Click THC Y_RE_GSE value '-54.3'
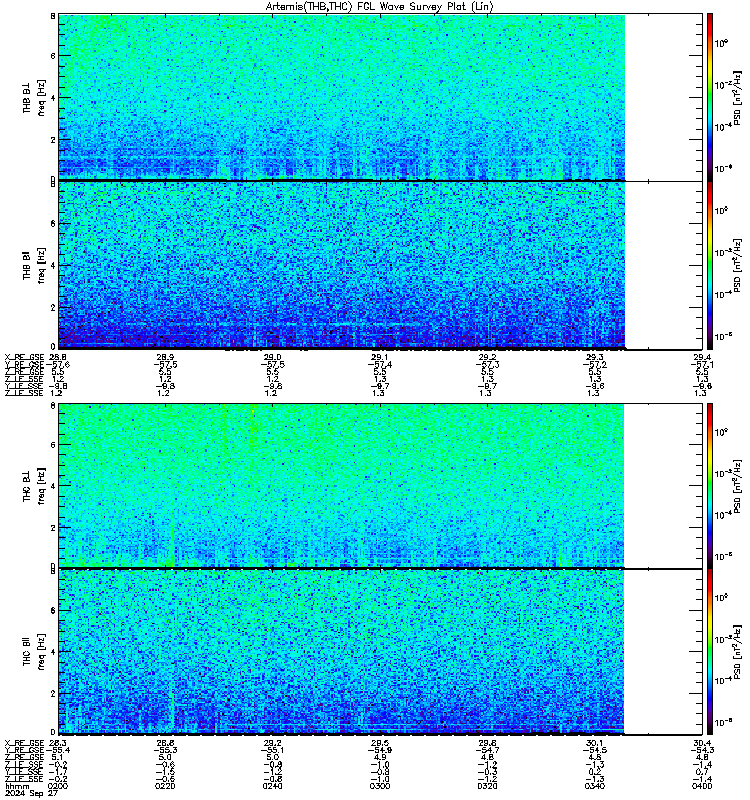 coord(702,750)
